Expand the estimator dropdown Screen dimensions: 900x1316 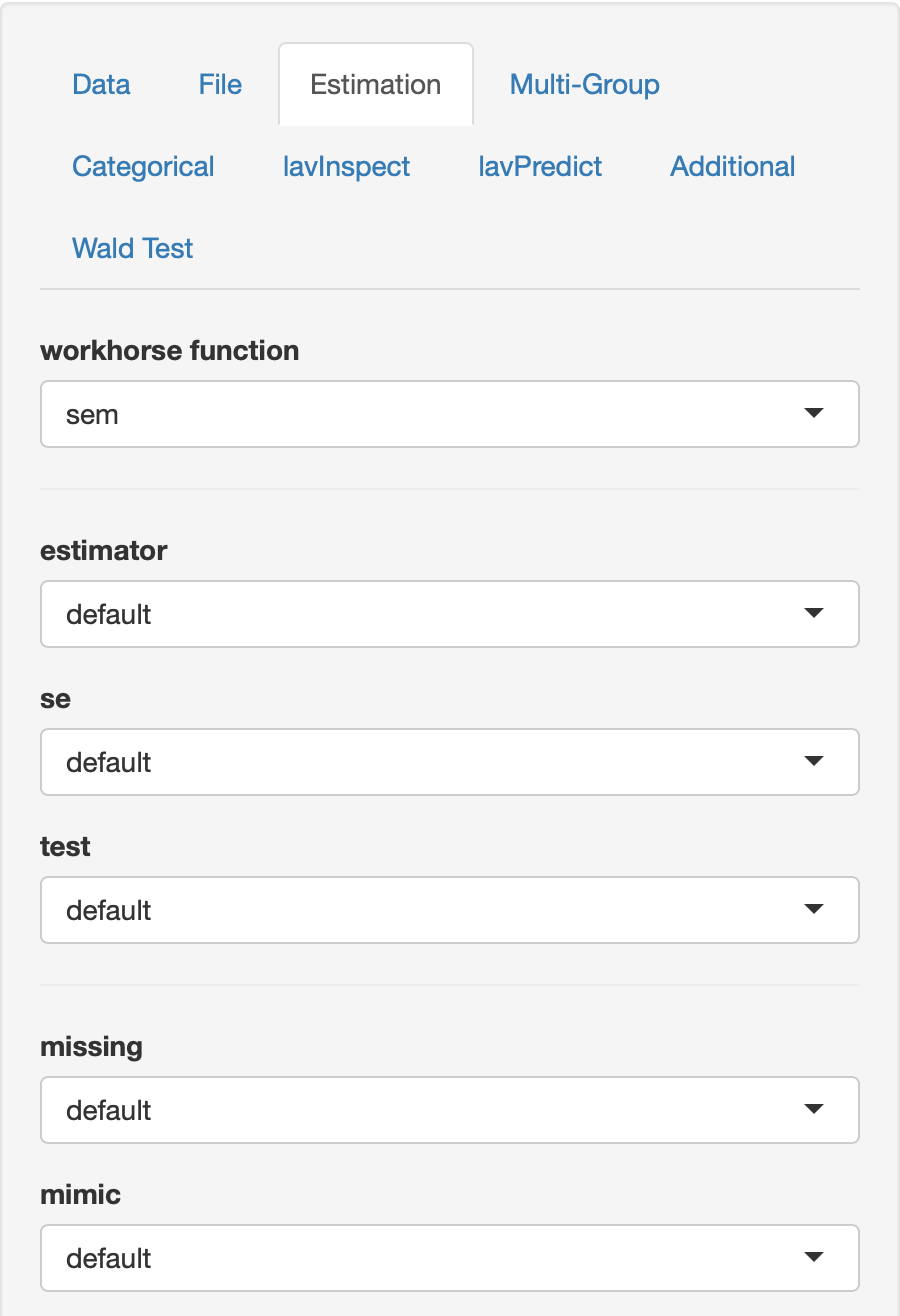(x=449, y=614)
